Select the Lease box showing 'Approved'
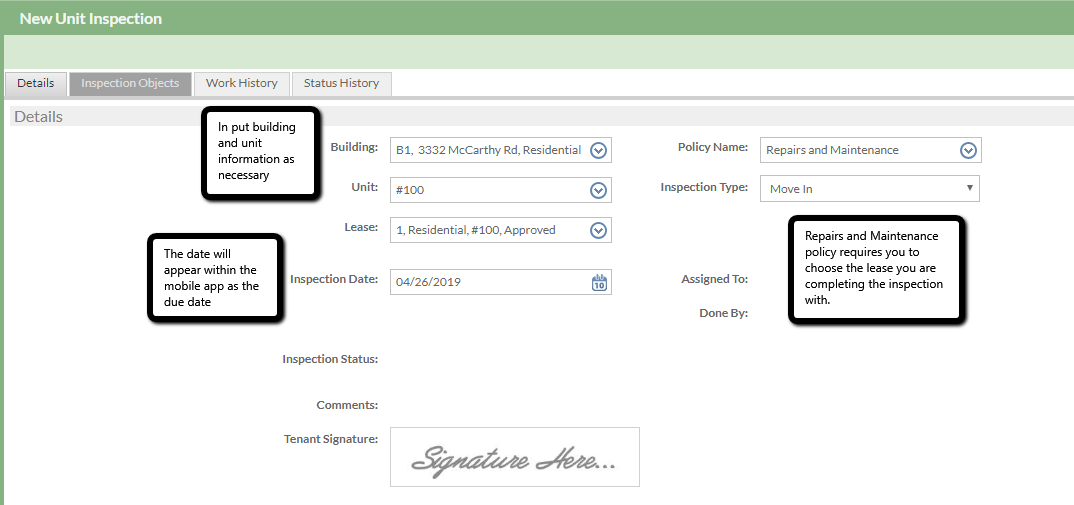This screenshot has height=505, width=1074. coord(488,231)
